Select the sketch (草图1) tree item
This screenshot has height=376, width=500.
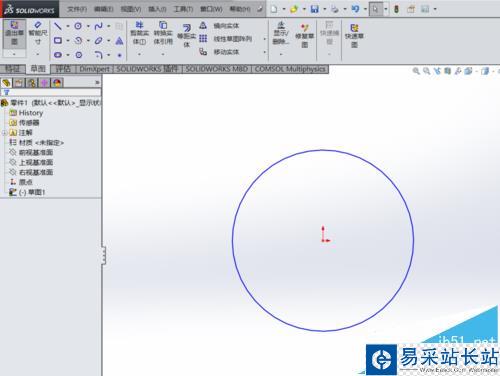click(x=27, y=192)
